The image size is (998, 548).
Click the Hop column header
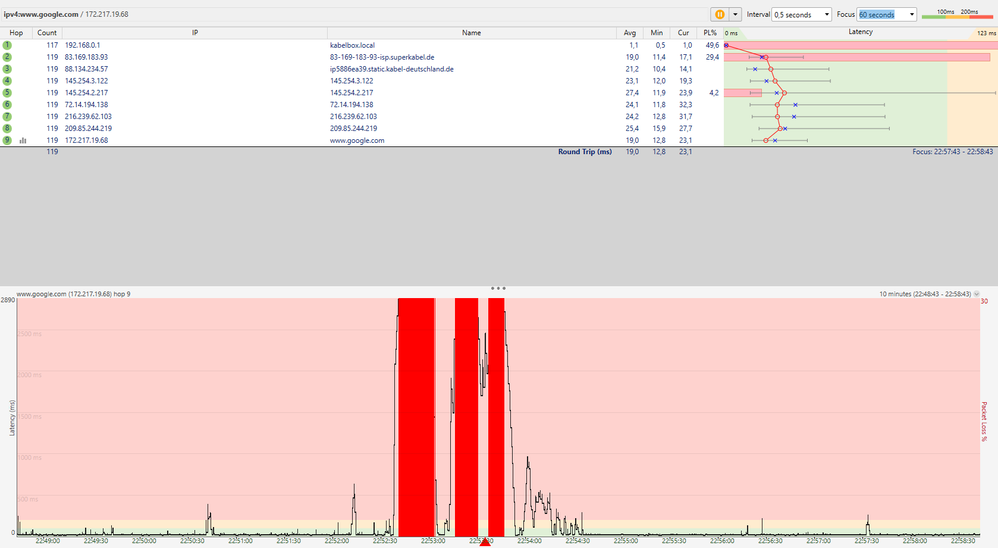[x=17, y=32]
